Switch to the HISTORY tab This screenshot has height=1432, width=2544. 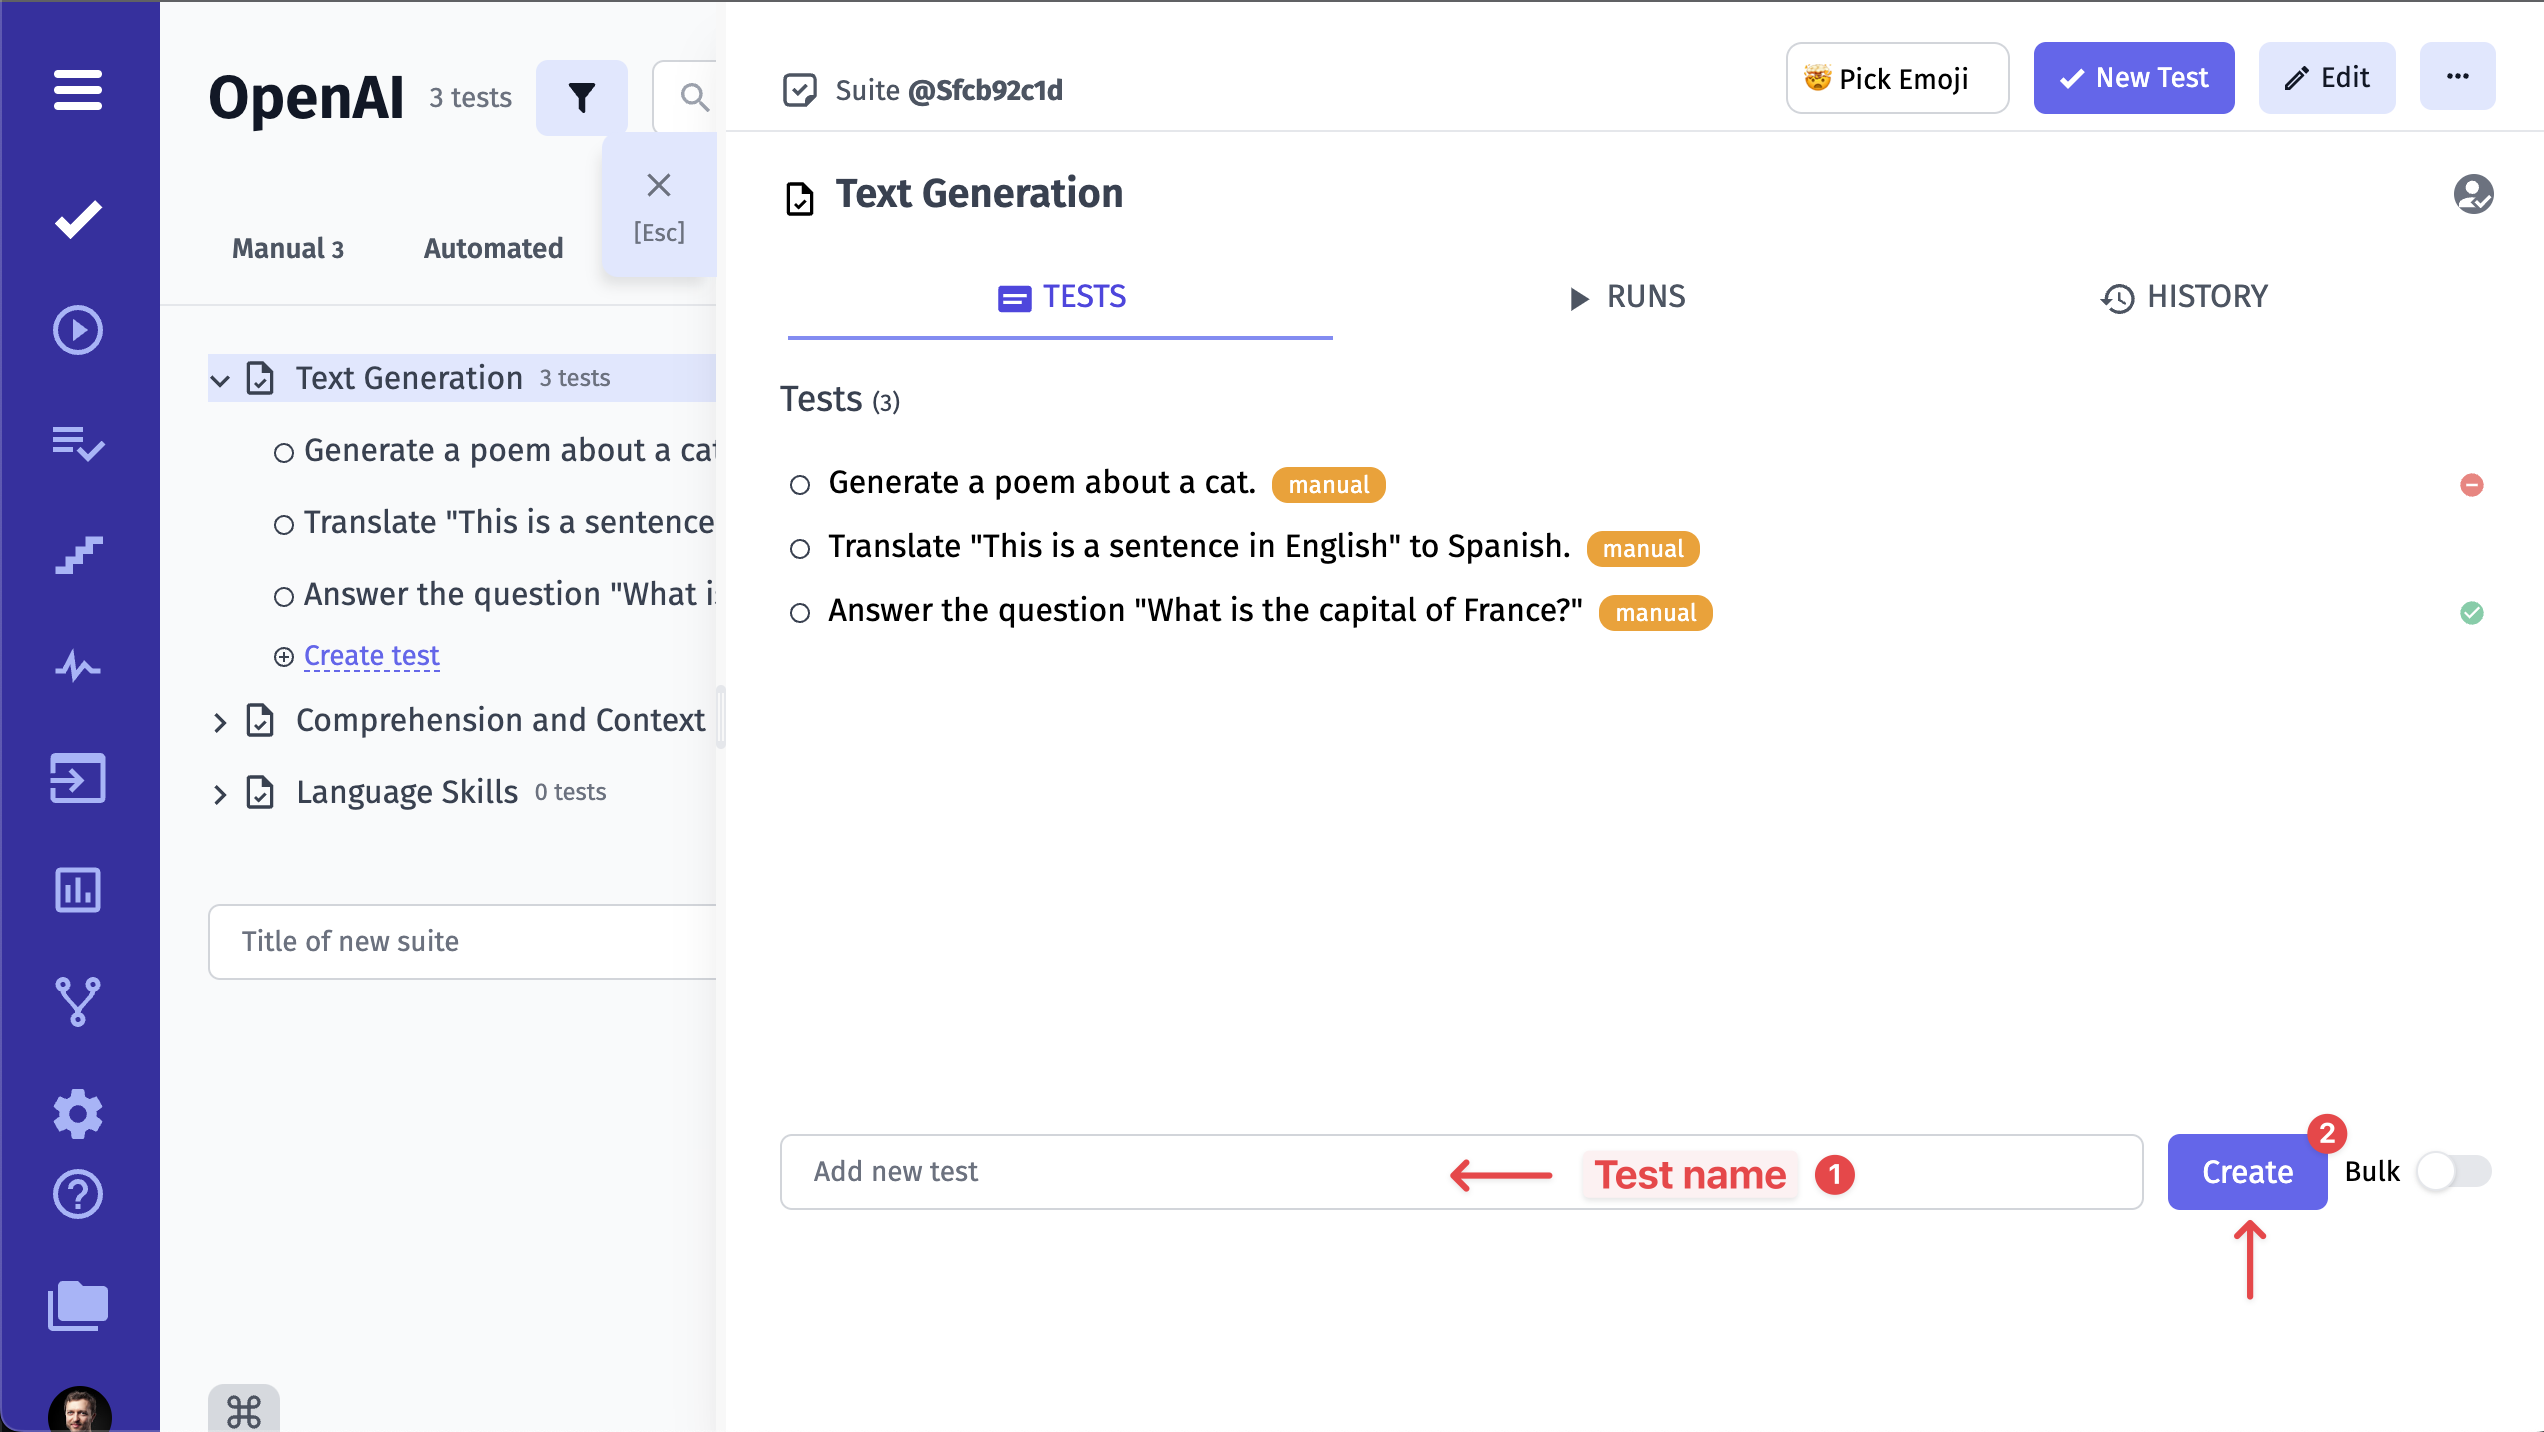(x=2184, y=297)
